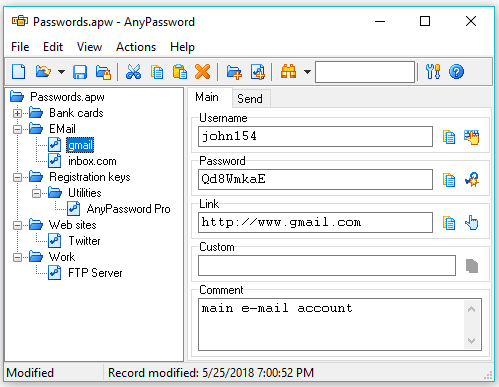499x387 pixels.
Task: Open the File menu
Action: point(20,47)
